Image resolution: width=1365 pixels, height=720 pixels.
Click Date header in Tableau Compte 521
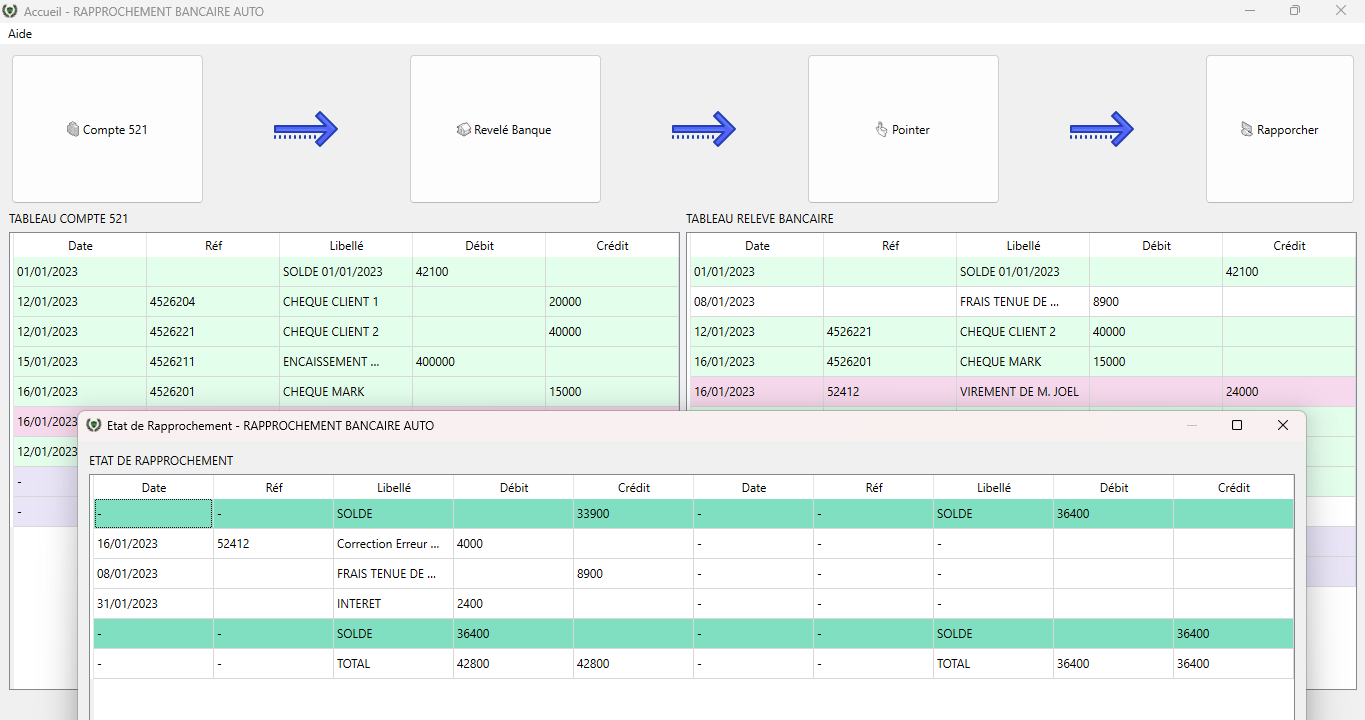[80, 245]
